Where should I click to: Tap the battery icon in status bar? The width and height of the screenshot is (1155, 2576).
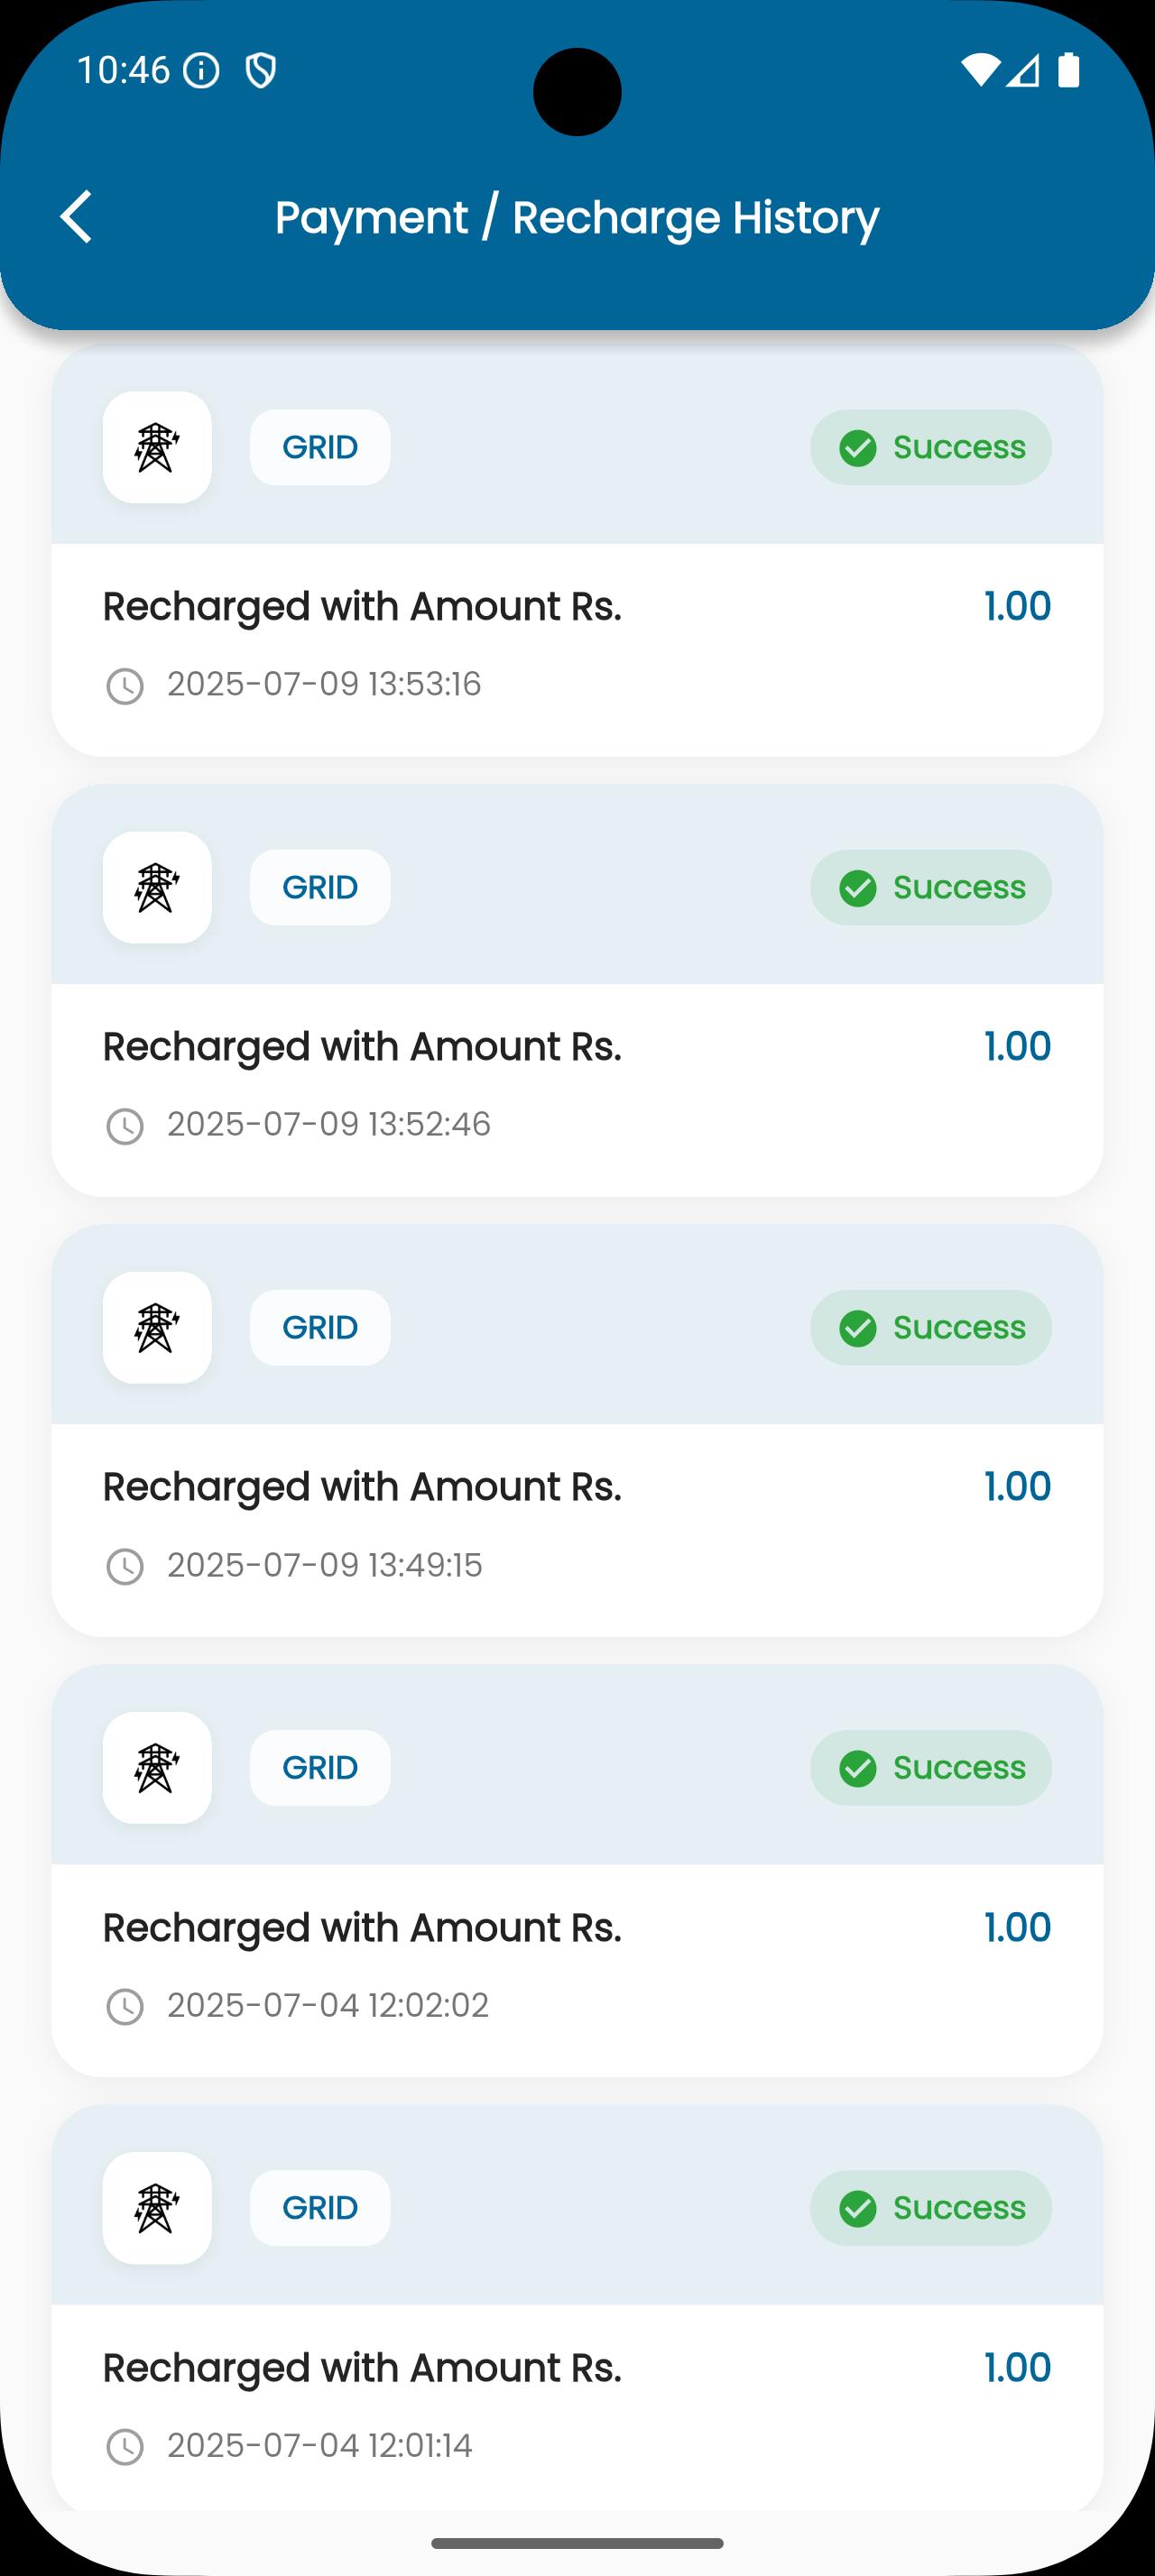coord(1069,70)
